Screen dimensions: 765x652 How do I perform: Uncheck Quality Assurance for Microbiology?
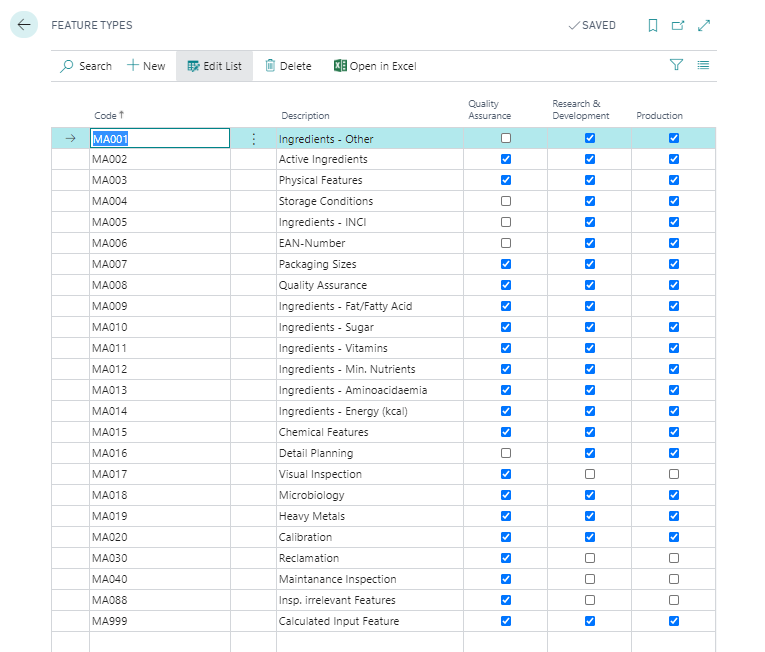click(x=506, y=495)
